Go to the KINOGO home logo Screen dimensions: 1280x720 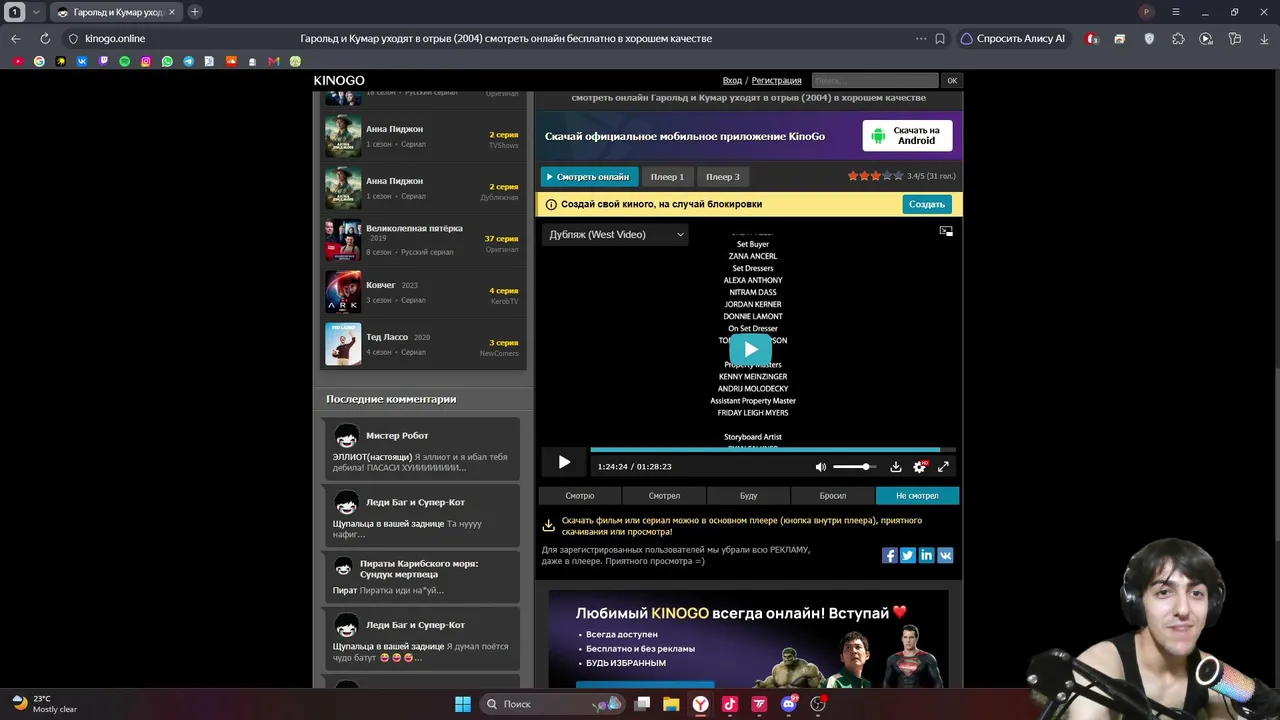click(339, 80)
